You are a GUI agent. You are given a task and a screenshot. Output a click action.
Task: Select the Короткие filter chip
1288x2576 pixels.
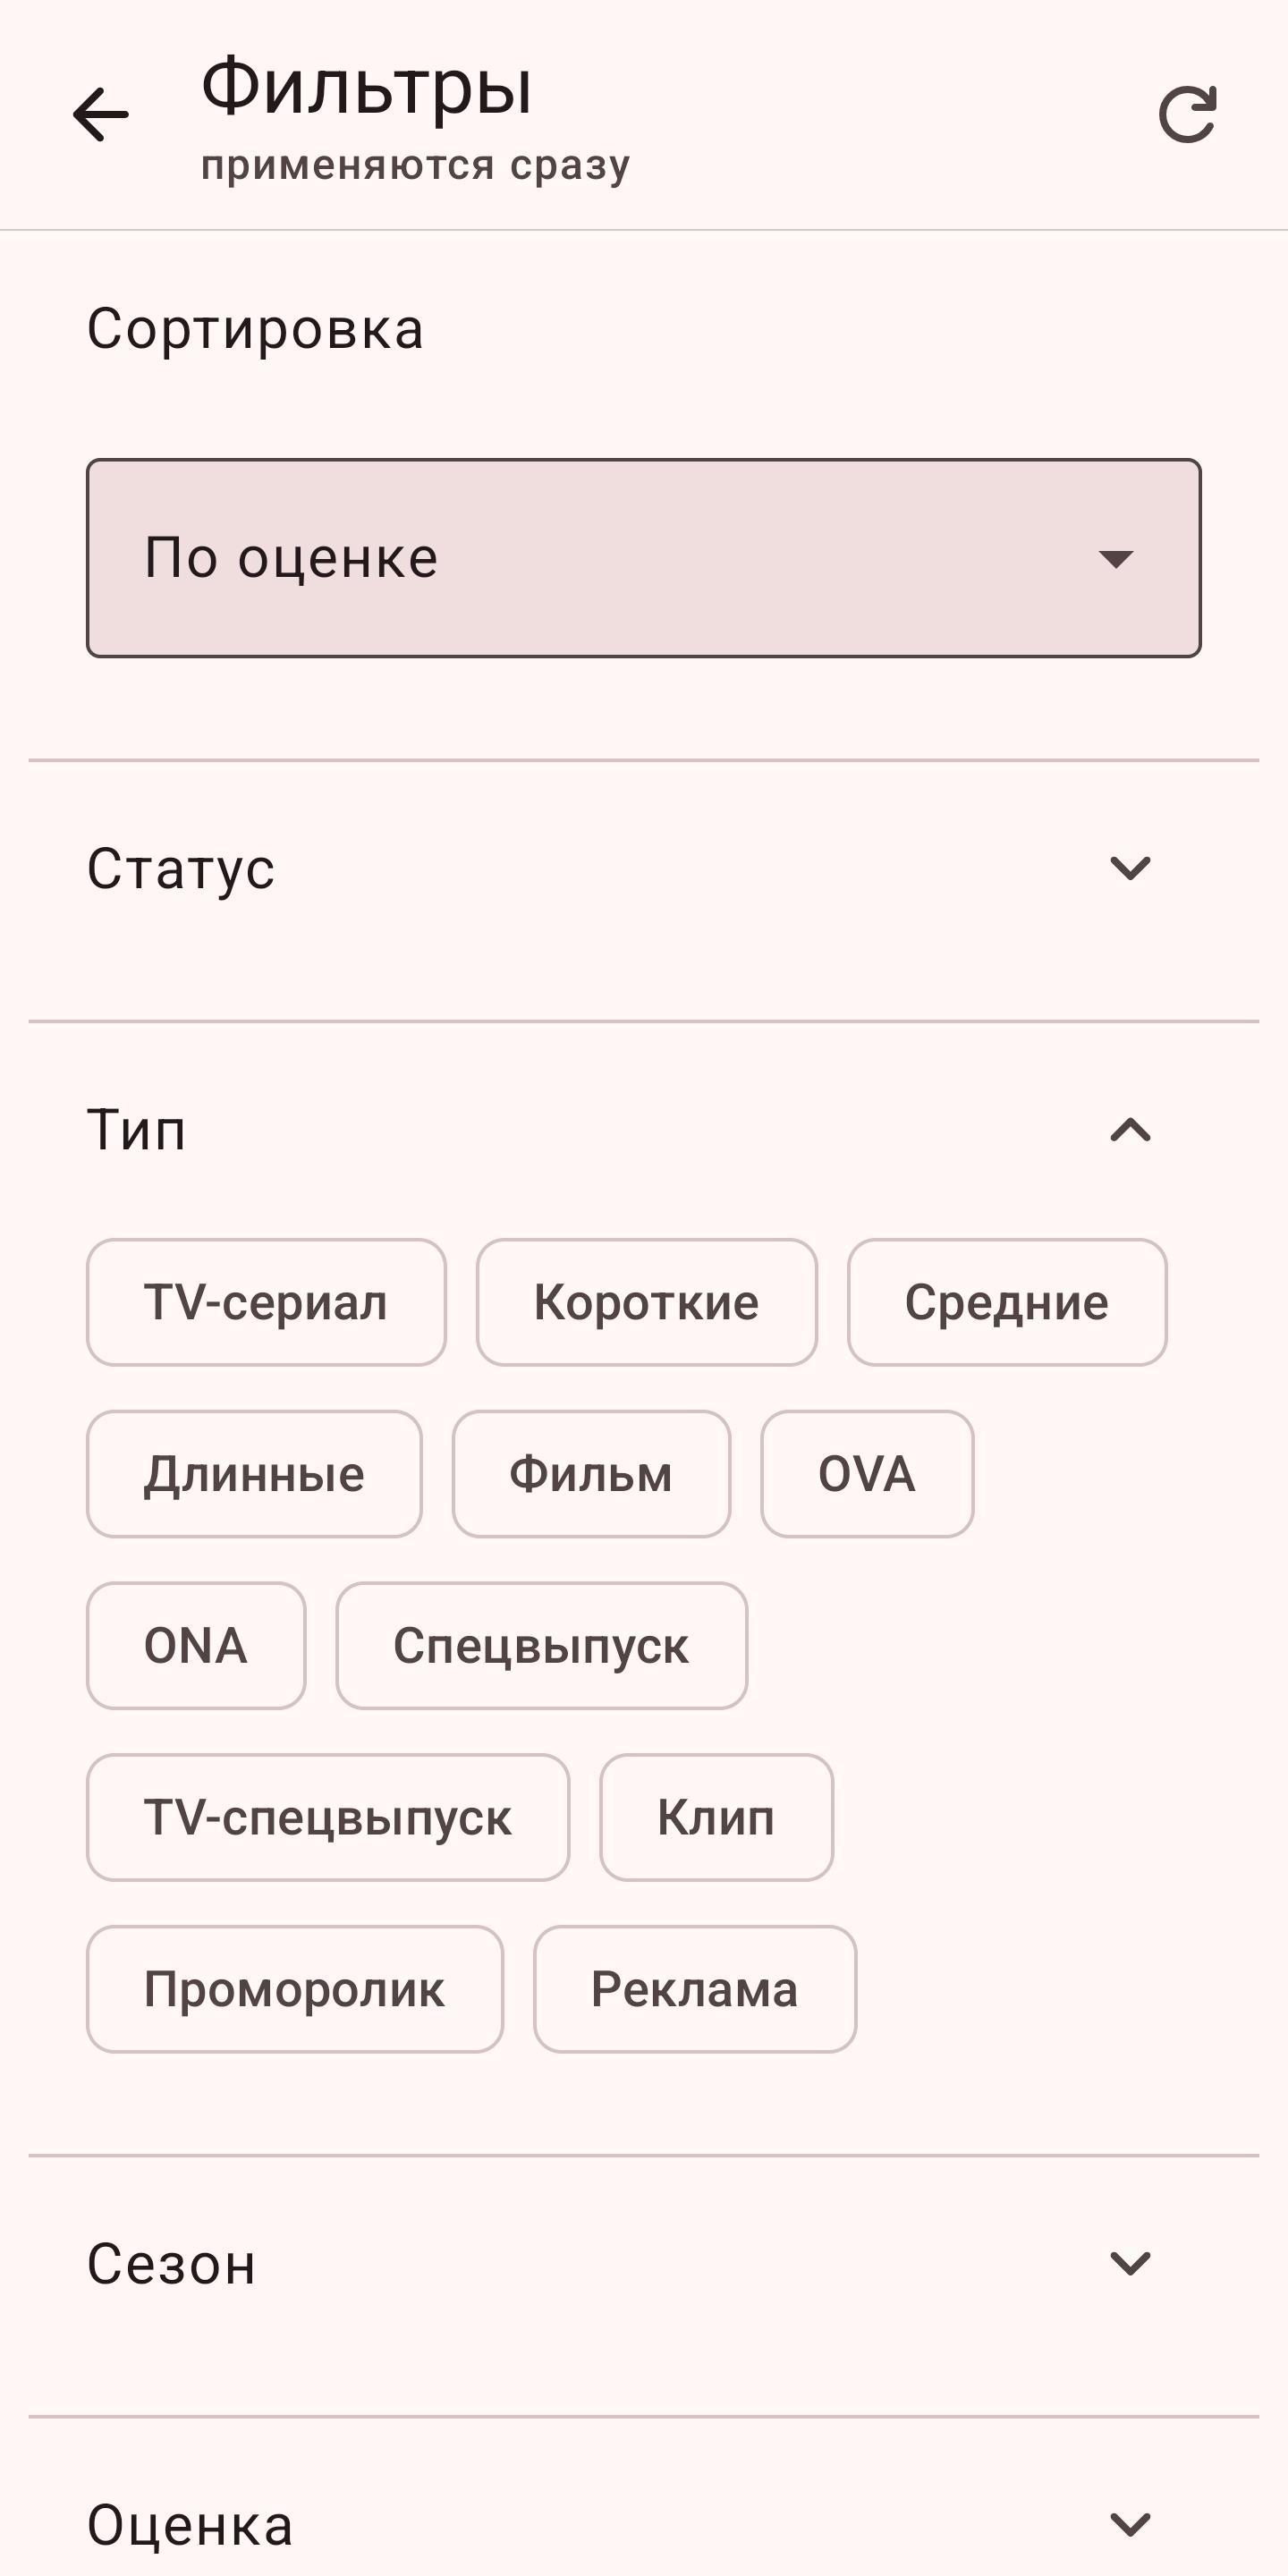coord(646,1302)
